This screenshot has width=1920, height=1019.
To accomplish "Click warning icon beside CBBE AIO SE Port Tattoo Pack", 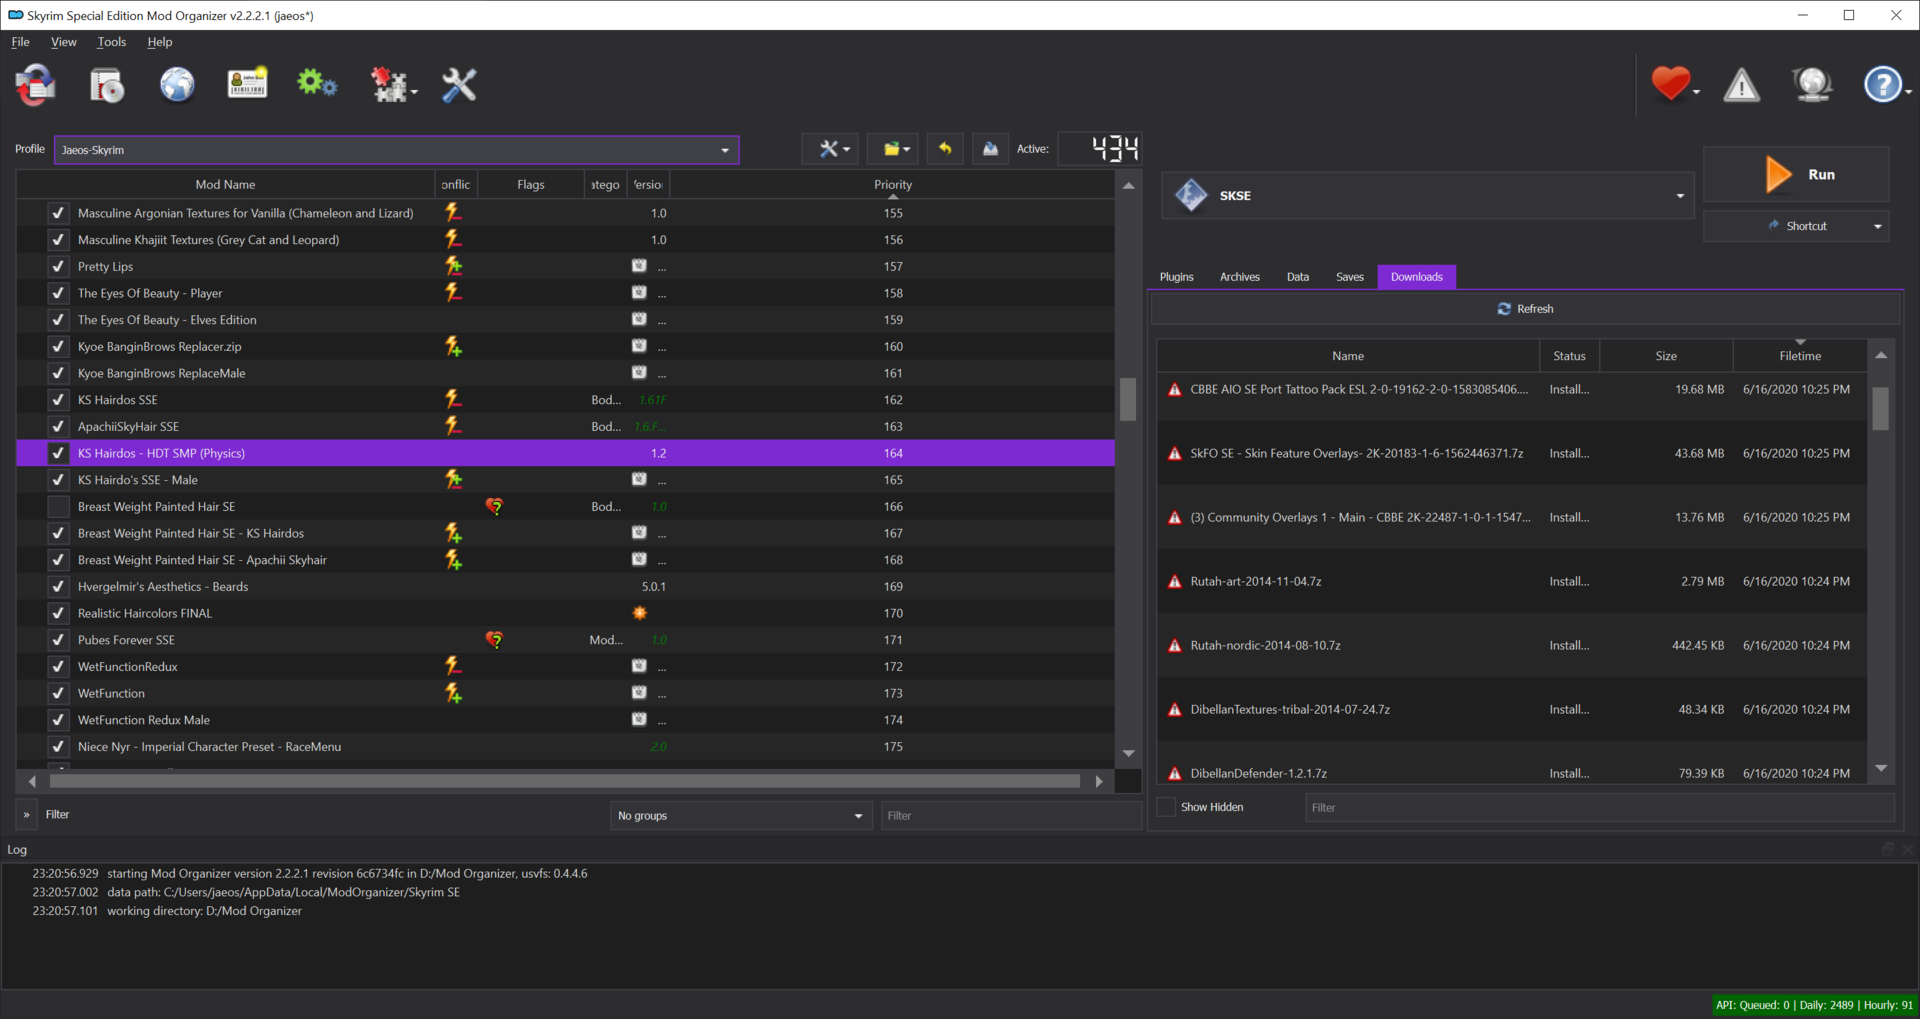I will coord(1175,390).
